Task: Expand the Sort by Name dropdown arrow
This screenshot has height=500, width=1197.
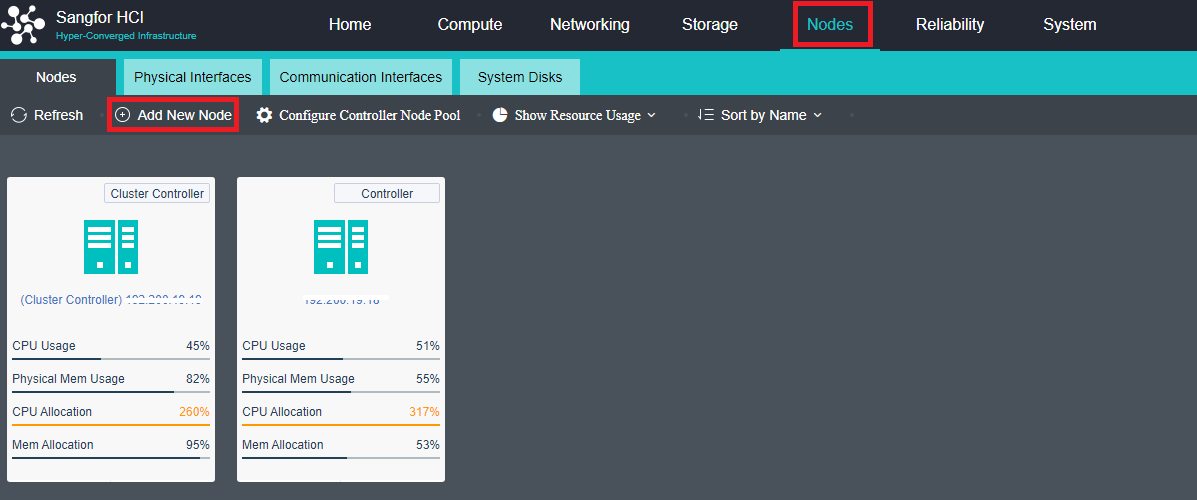Action: click(x=818, y=115)
